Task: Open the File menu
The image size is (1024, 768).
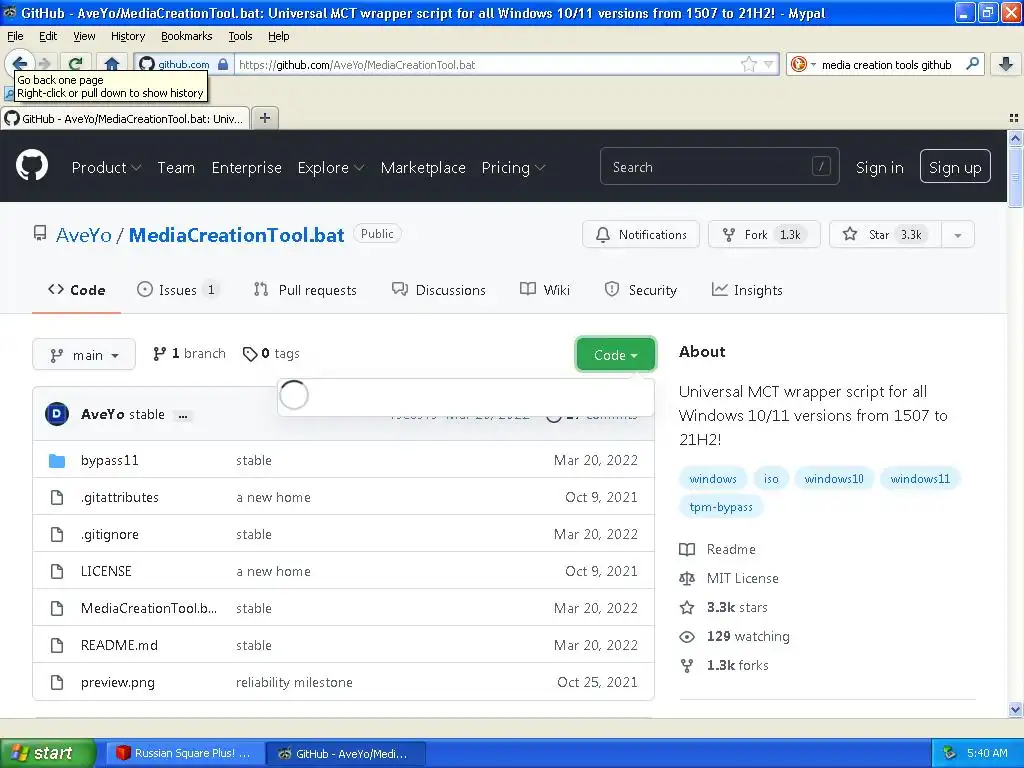Action: (15, 36)
